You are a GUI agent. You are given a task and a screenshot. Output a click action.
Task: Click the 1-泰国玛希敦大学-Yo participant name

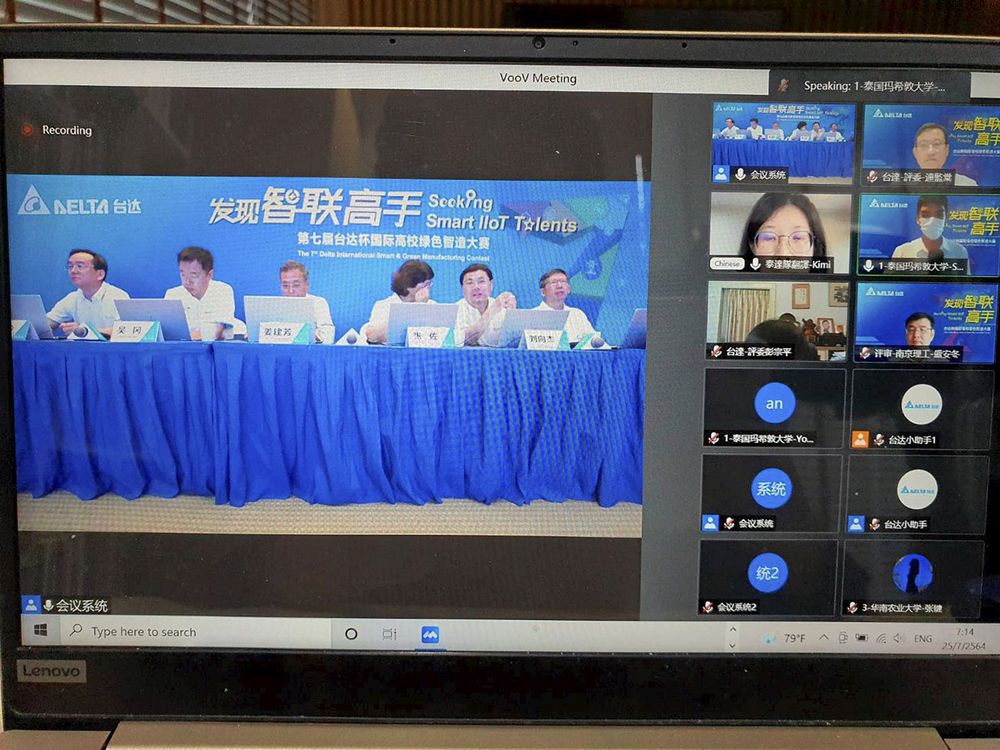(x=768, y=439)
